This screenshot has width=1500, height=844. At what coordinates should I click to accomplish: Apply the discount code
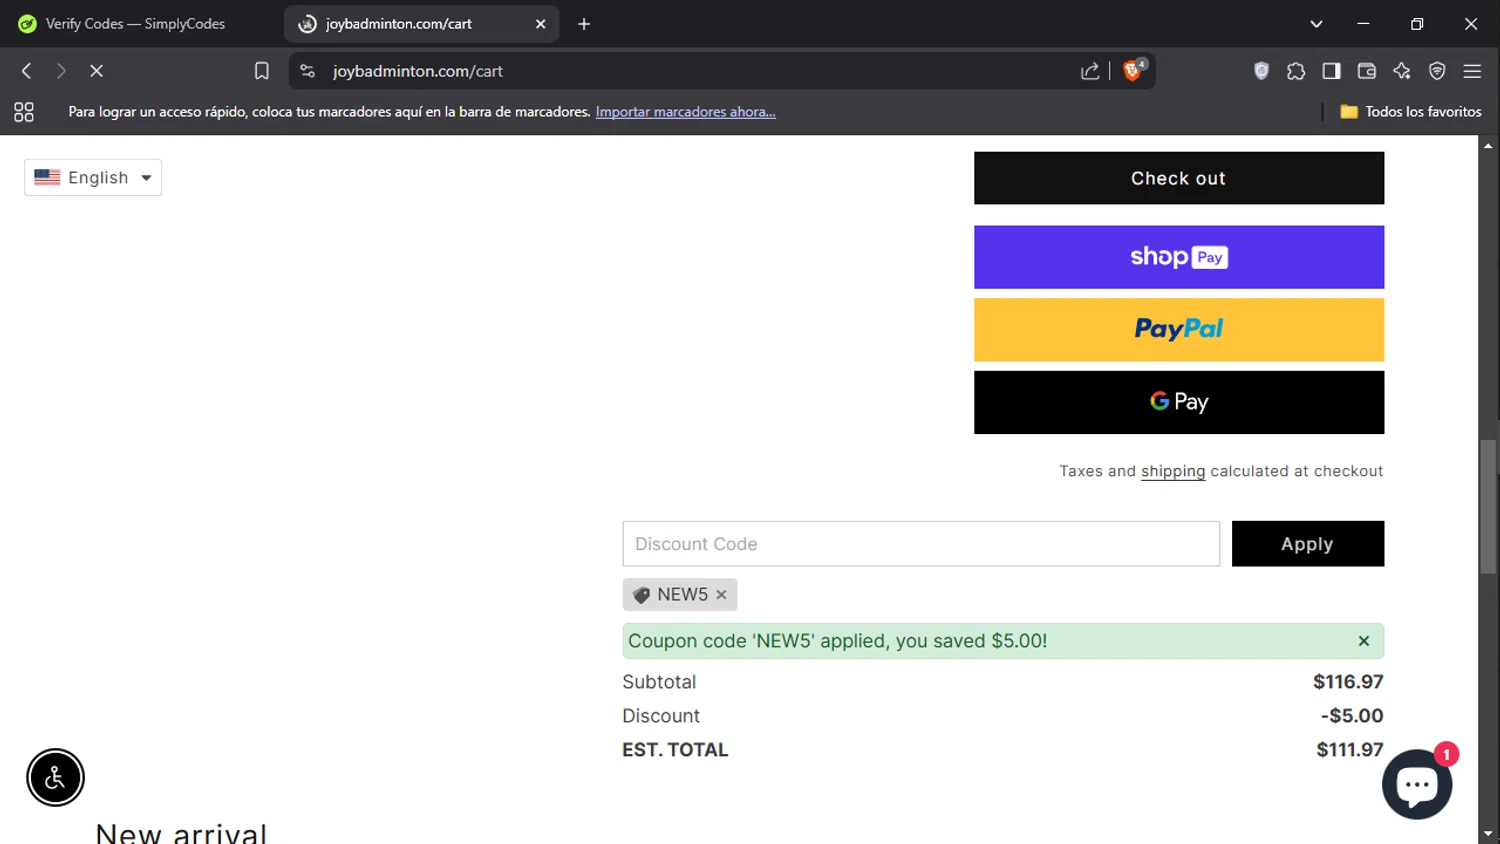coord(1308,544)
